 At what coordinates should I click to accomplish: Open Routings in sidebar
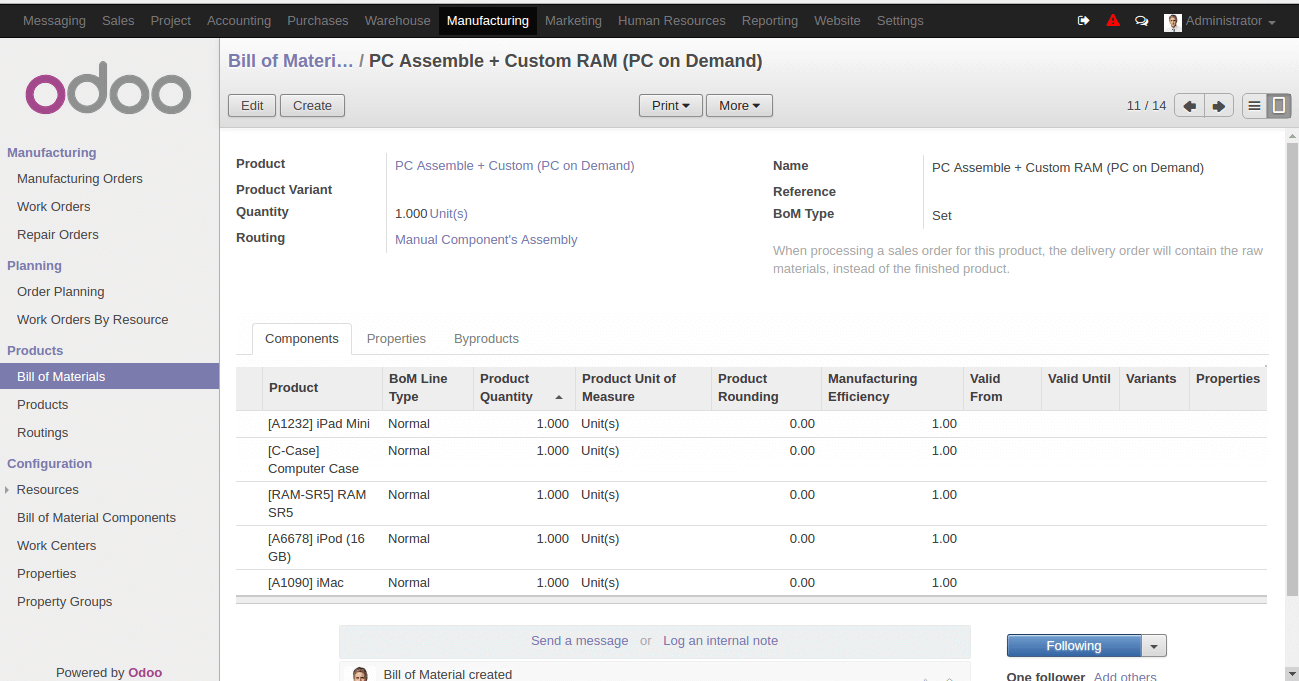tap(43, 433)
